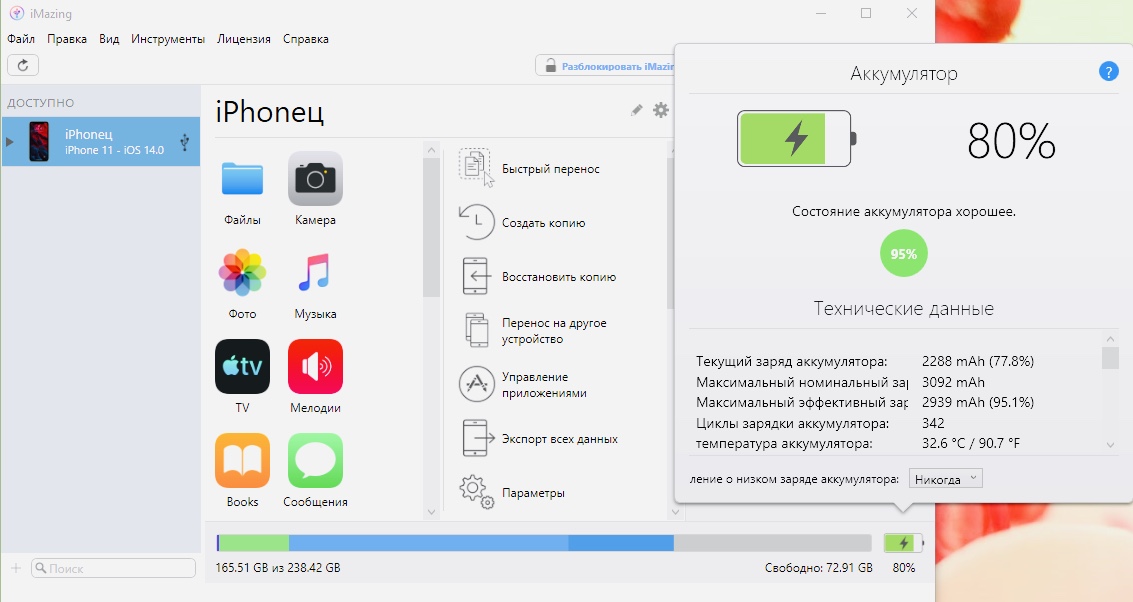Click actions list scrollbar down arrow
1133x602 pixels.
click(675, 512)
